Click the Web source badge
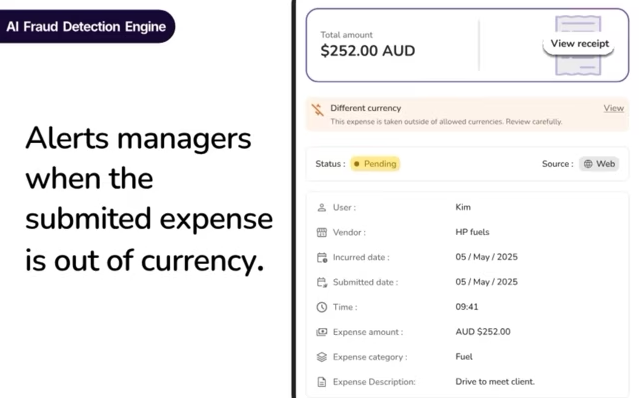639x398 pixels. point(599,164)
